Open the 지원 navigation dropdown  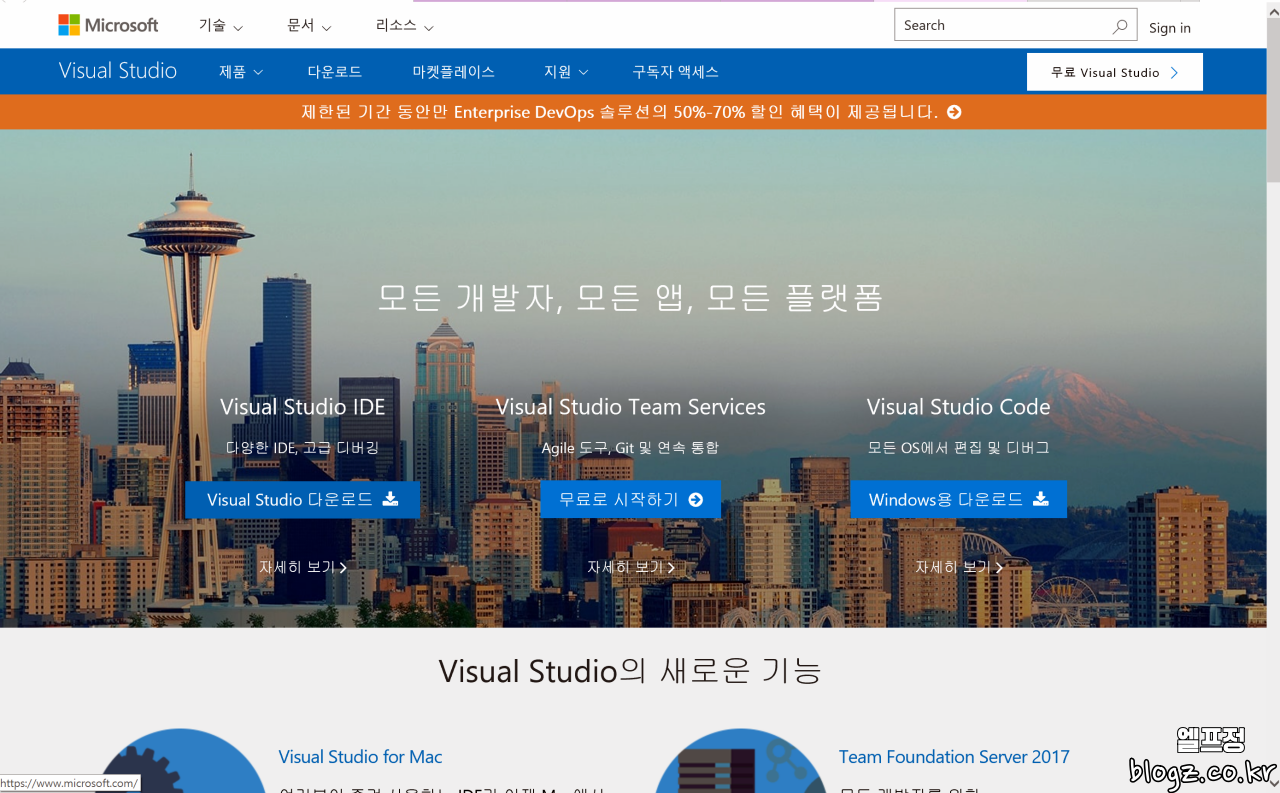pos(565,72)
